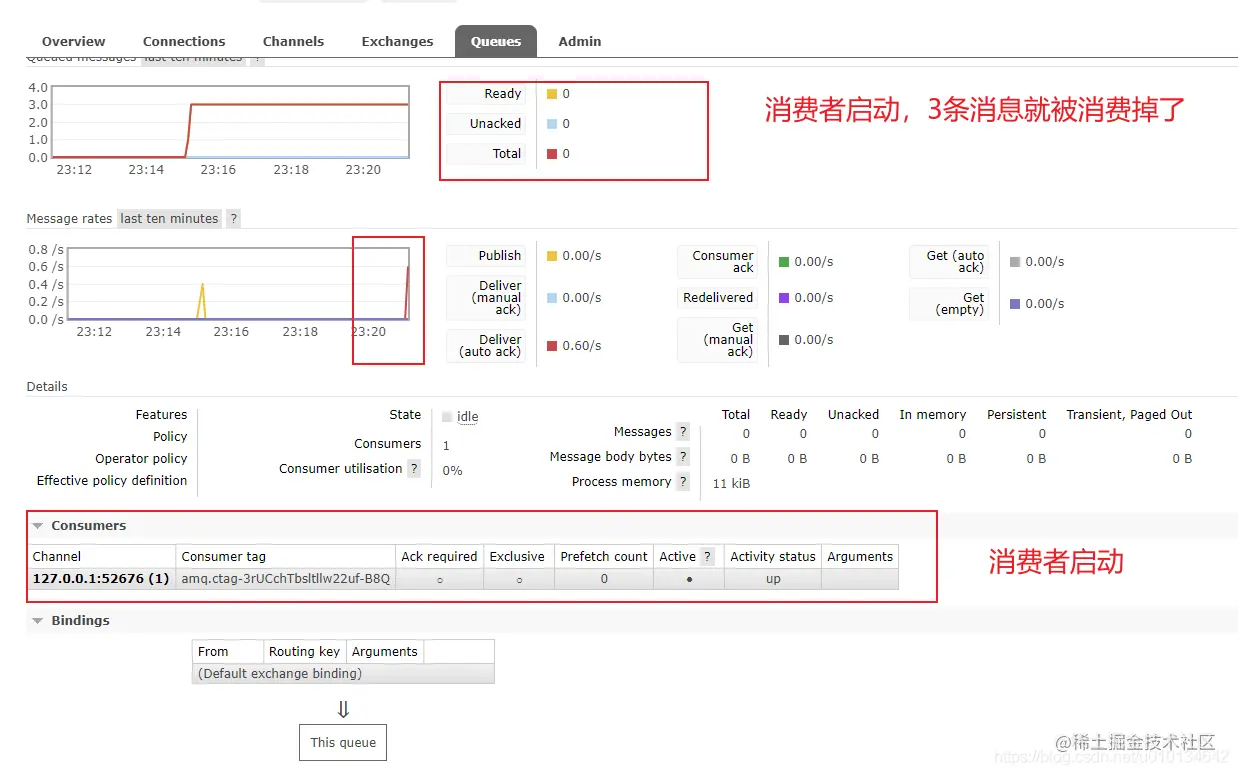Click help icon in Active column header

click(708, 556)
